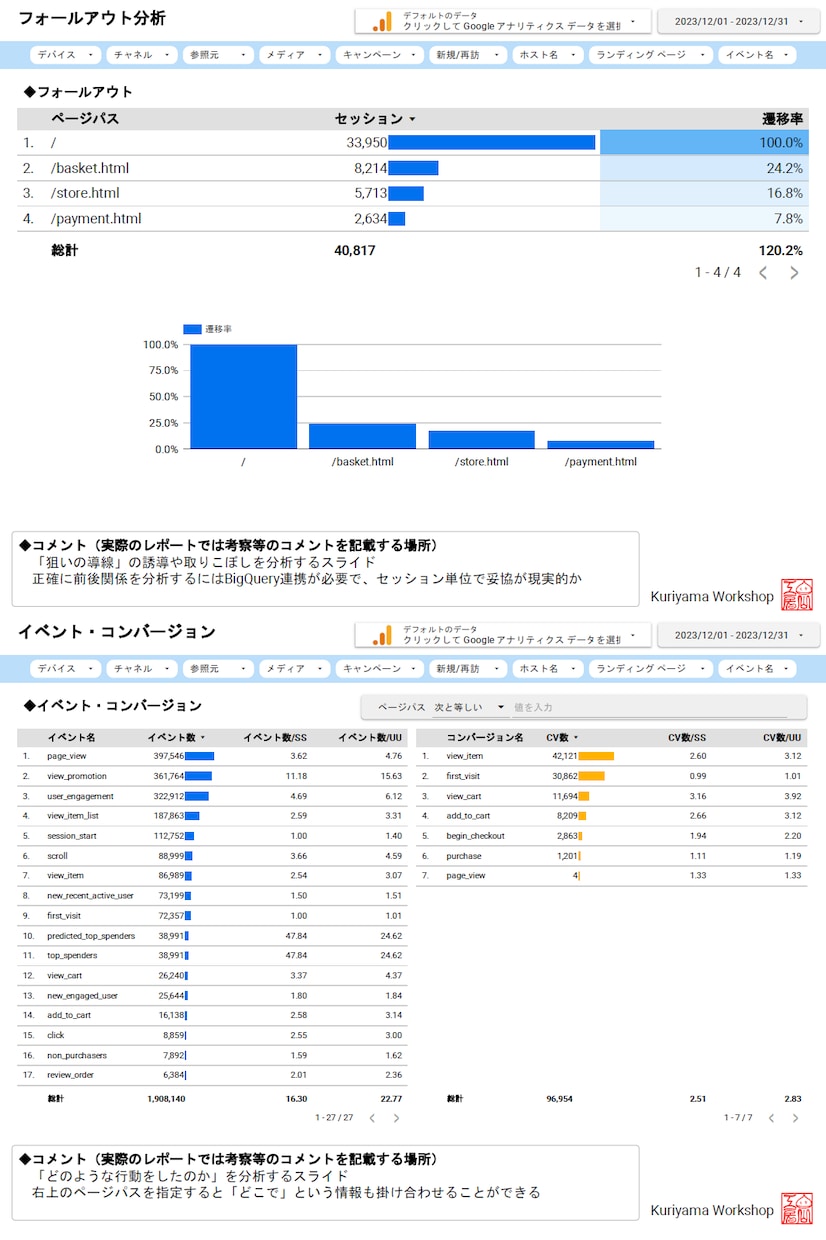This screenshot has height=1240, width=826.
Task: Select /payment.html row in フォールアウト table
Action: pyautogui.click(x=413, y=219)
